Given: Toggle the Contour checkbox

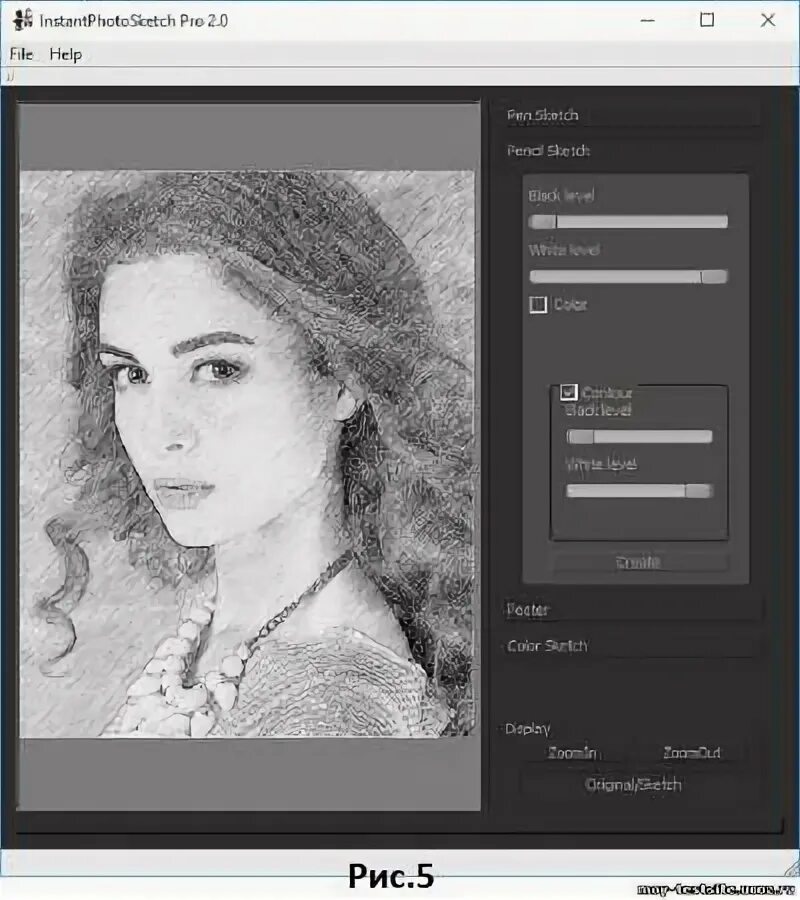Looking at the screenshot, I should [568, 393].
